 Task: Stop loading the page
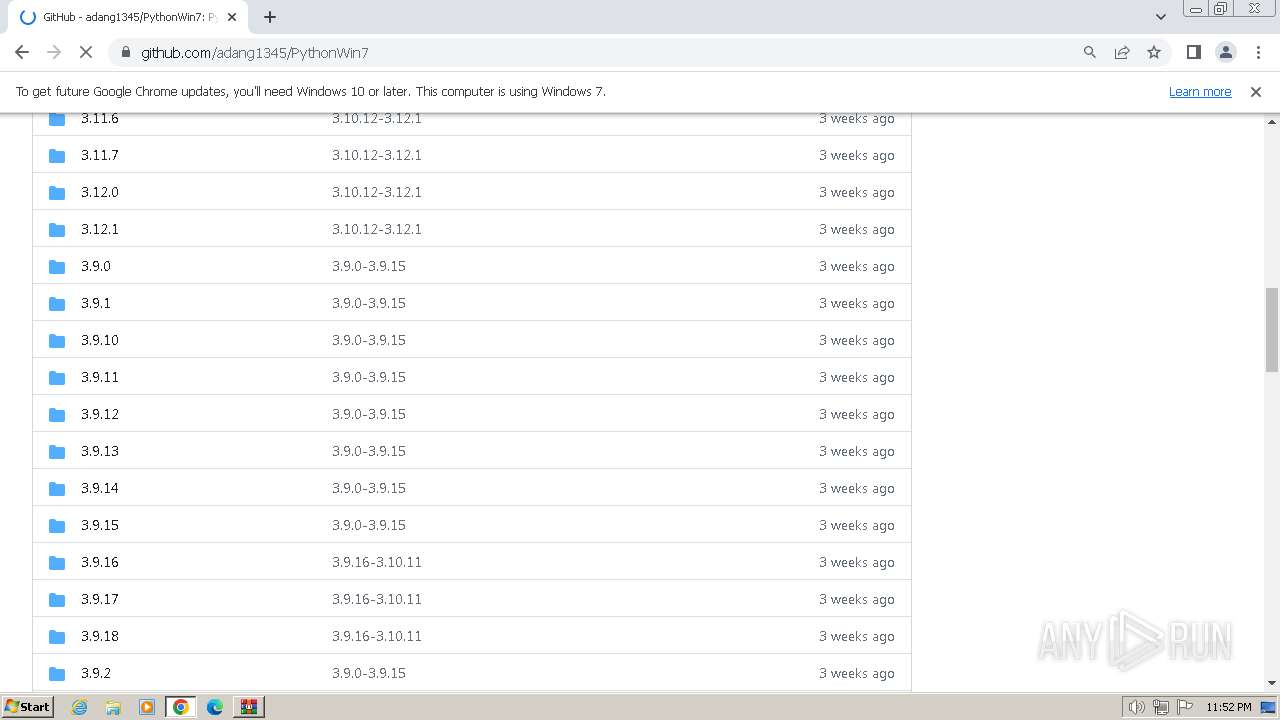coord(86,52)
